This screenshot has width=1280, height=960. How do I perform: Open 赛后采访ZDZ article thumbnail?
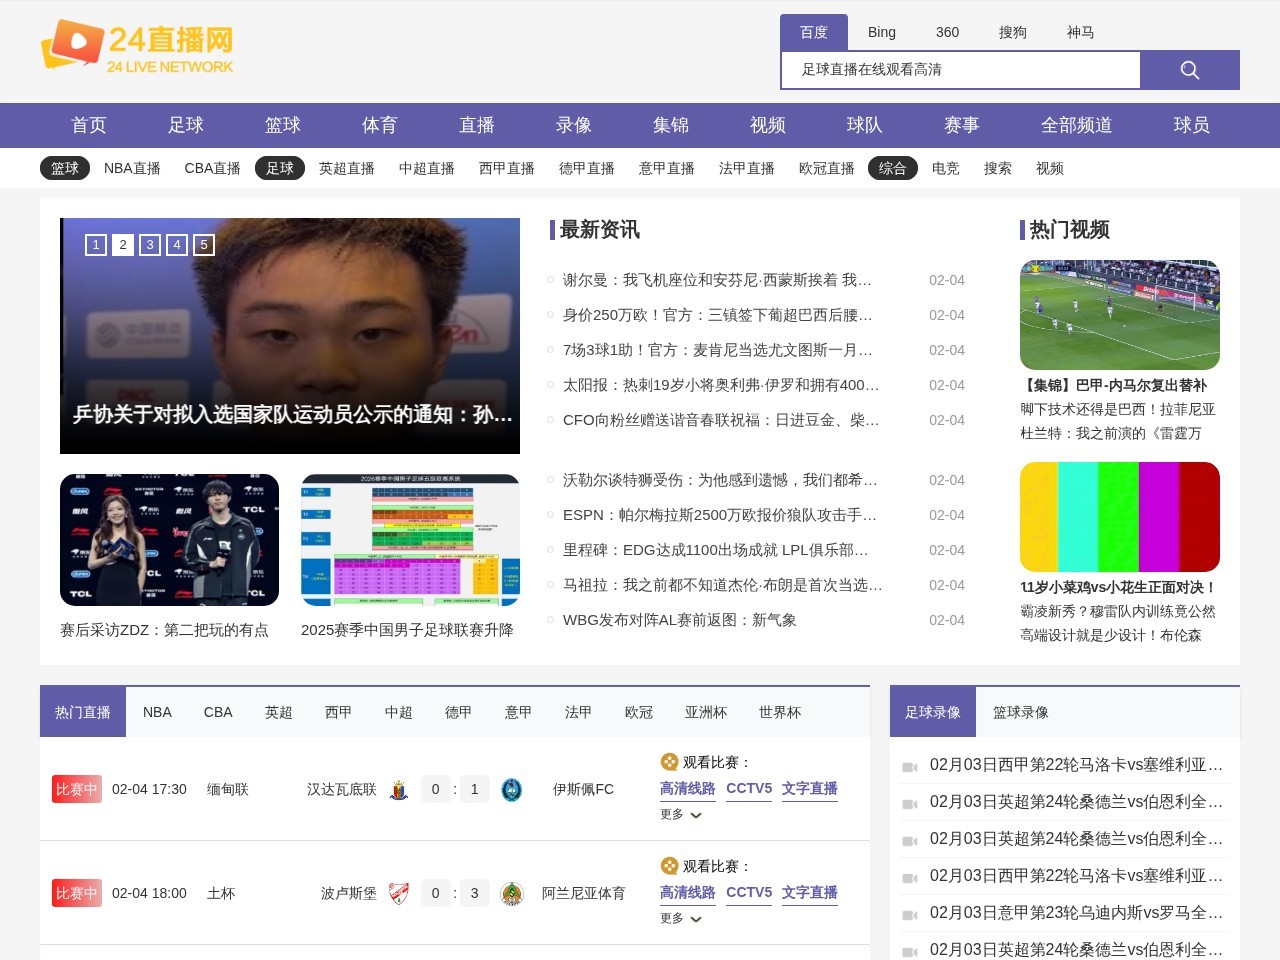169,540
